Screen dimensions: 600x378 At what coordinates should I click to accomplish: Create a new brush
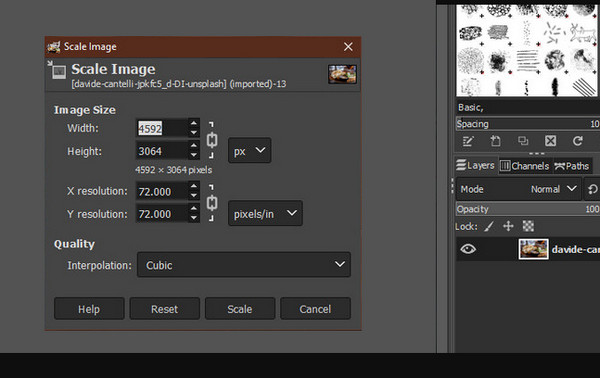tap(495, 141)
